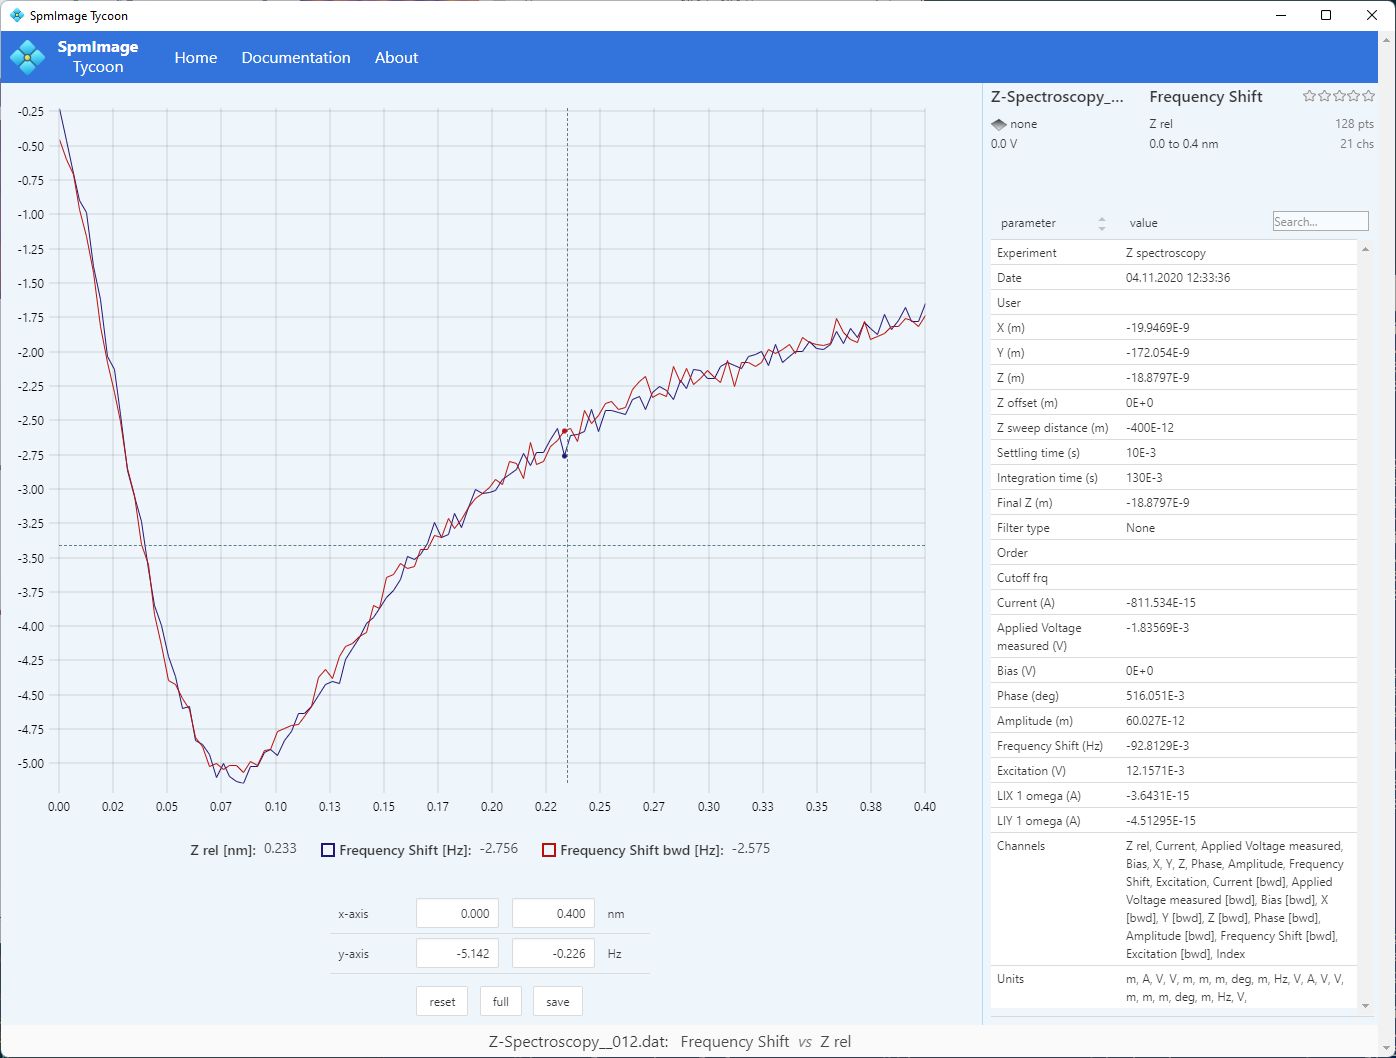Image resolution: width=1396 pixels, height=1058 pixels.
Task: Toggle the Frequency Shift bwd legend box
Action: 548,850
